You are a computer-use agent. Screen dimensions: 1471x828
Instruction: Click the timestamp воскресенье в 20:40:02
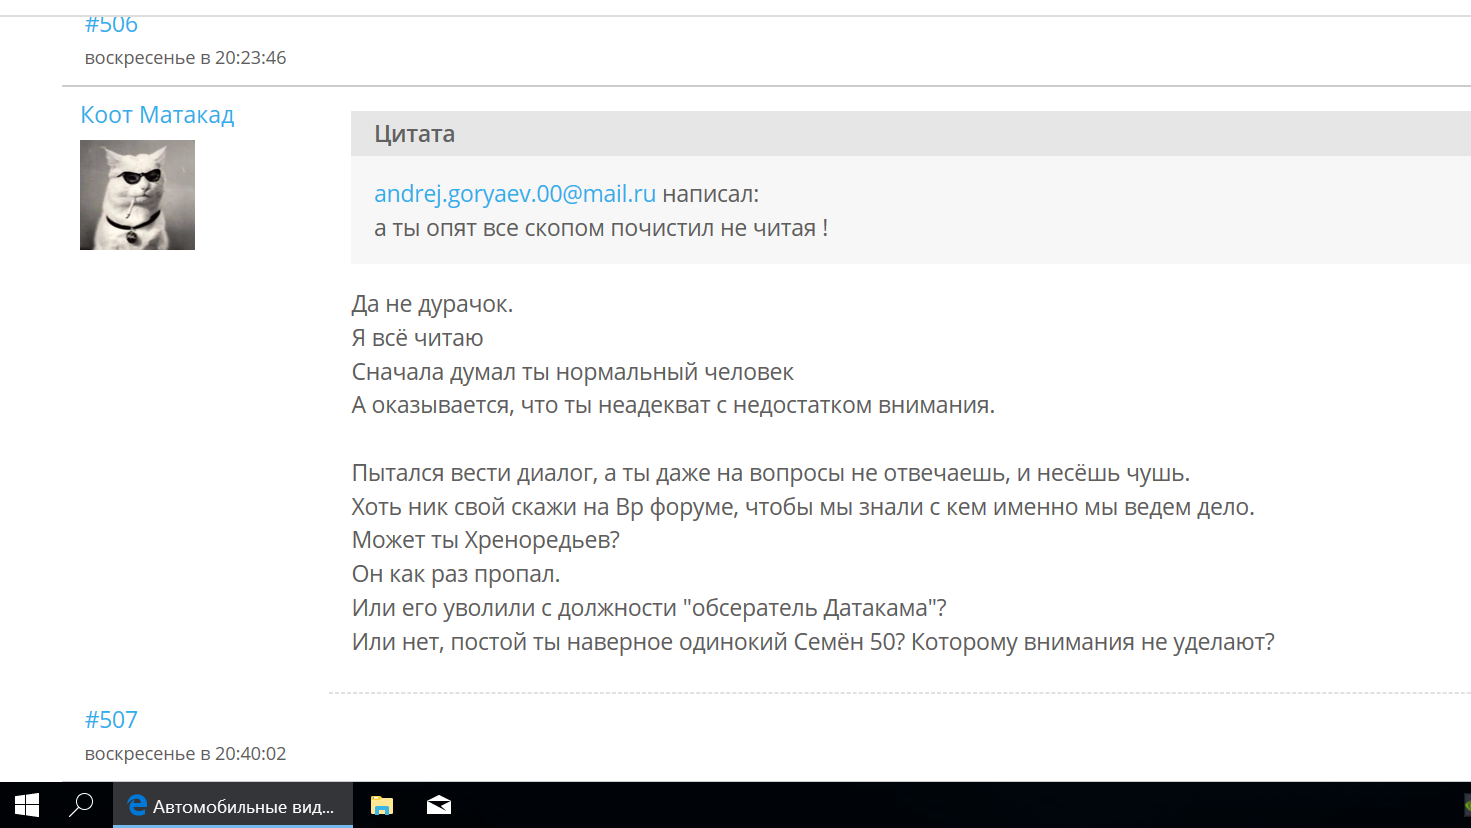coord(185,754)
